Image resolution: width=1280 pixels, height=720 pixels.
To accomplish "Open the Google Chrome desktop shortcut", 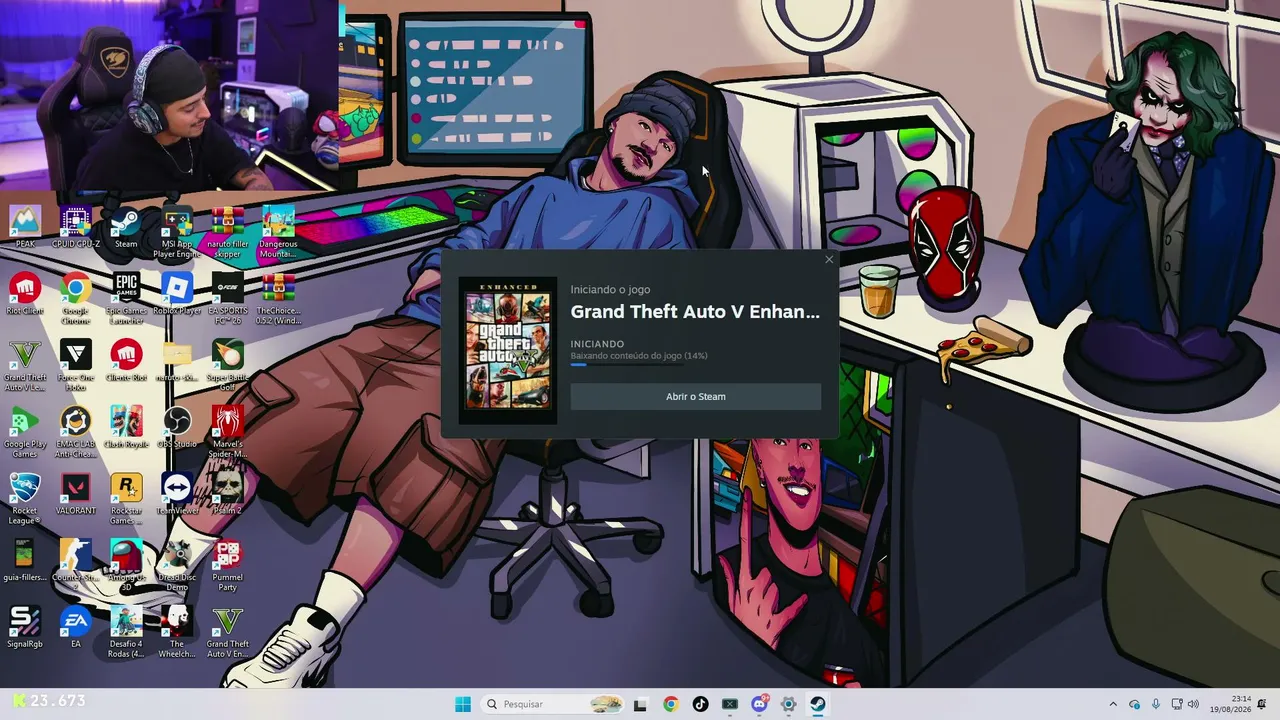I will (x=75, y=298).
